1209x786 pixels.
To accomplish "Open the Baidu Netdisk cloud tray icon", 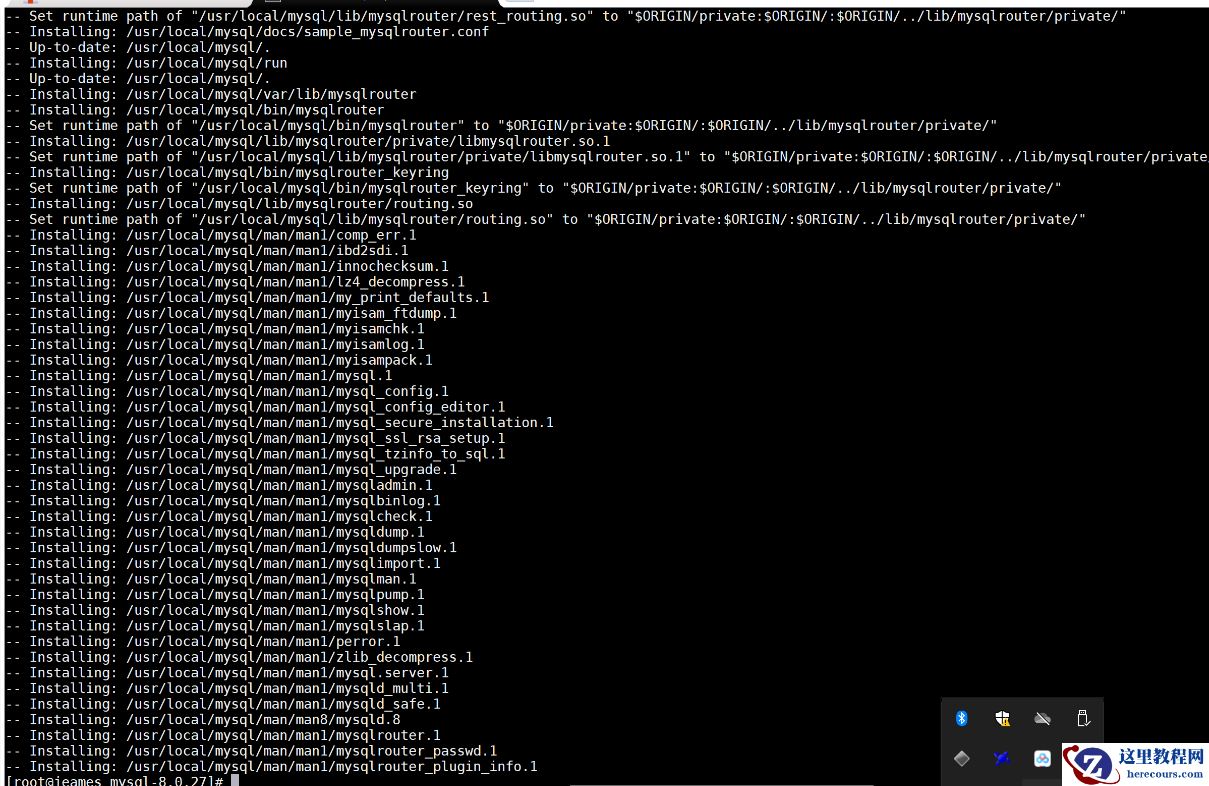I will [1043, 759].
